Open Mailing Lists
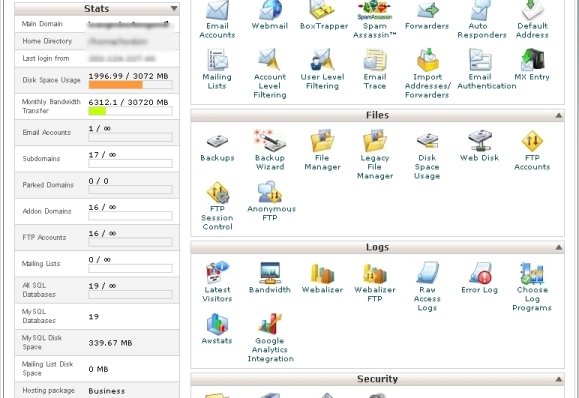 click(x=217, y=69)
